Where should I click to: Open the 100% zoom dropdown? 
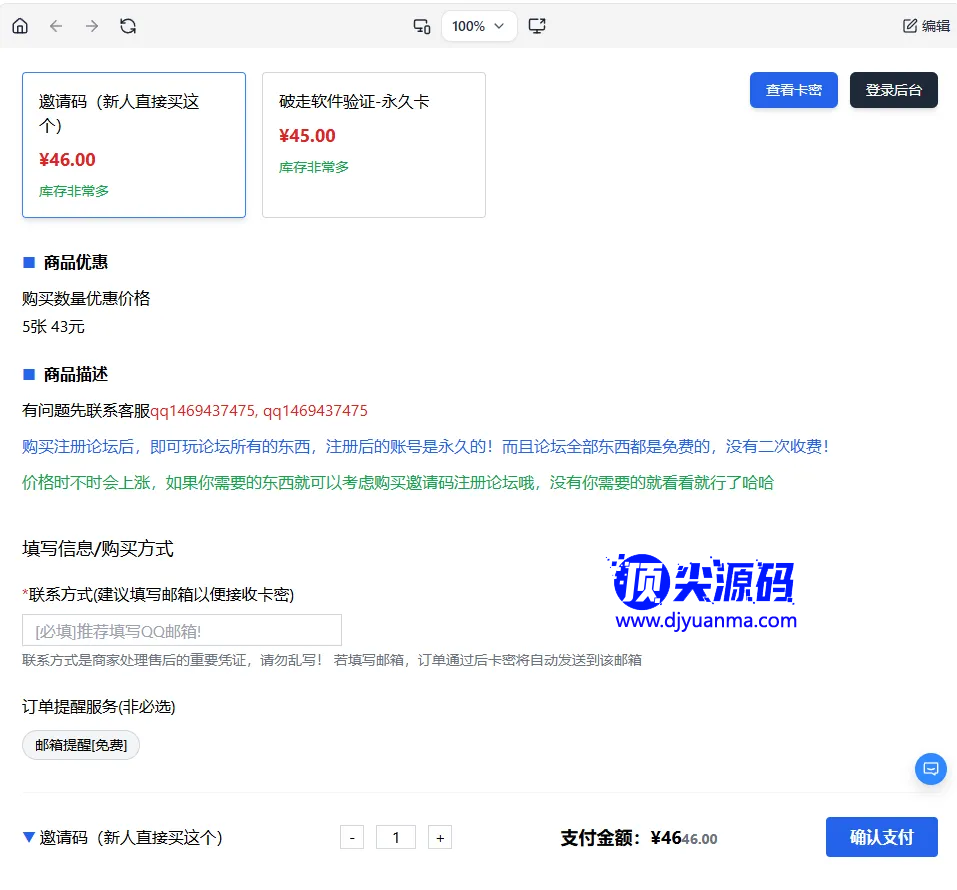pos(479,26)
